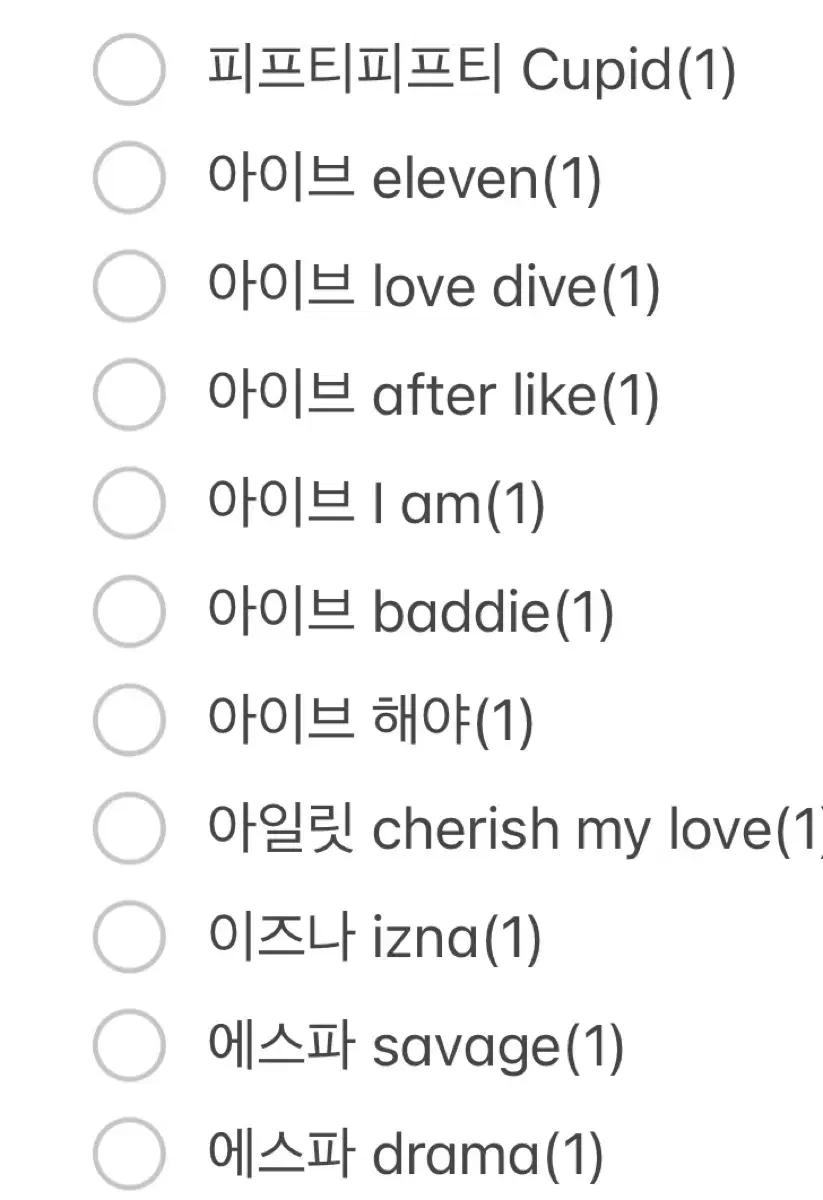Choose the 아이브 love dive option circle
Image resolution: width=823 pixels, height=1200 pixels.
(128, 286)
